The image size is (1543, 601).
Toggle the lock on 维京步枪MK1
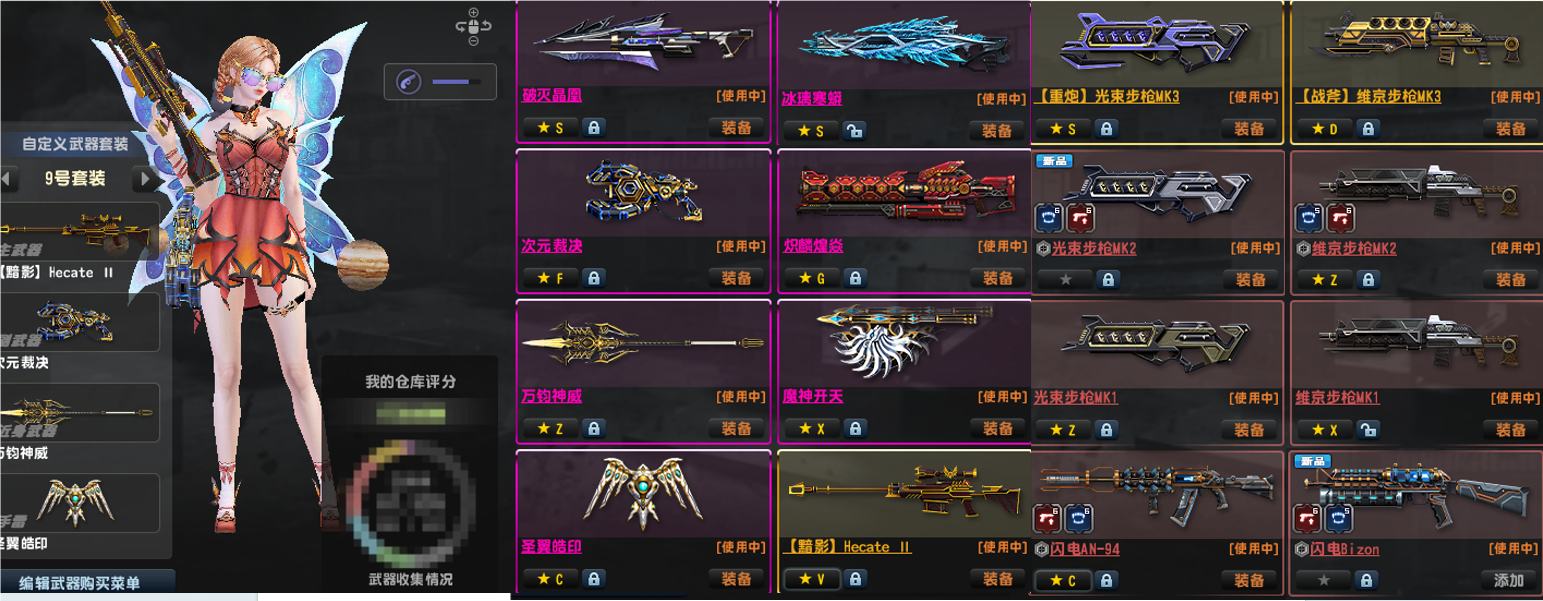(x=1368, y=429)
